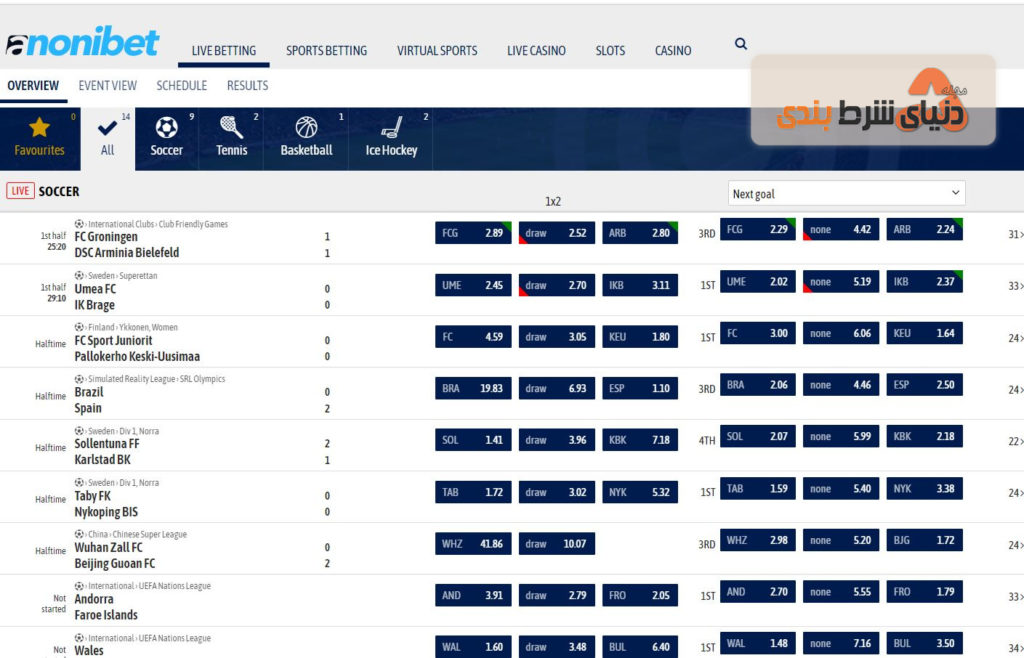Bet draw 10.07 for Wuhan match
1024x658 pixels.
556,544
